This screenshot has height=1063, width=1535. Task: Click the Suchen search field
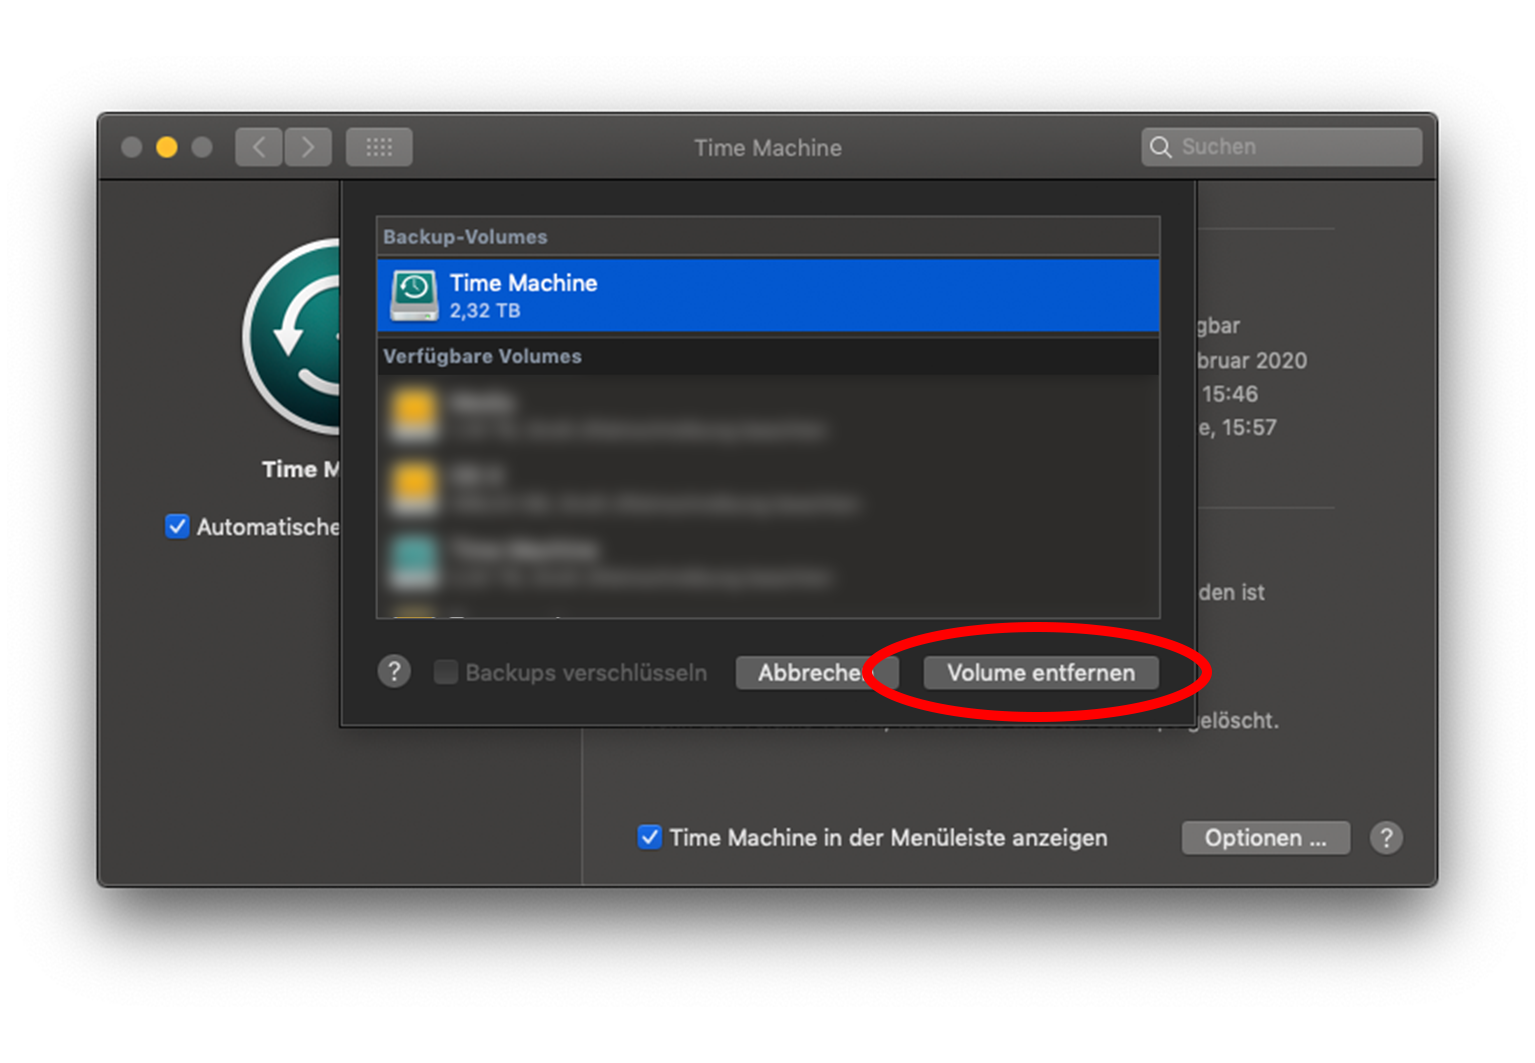[x=1281, y=147]
